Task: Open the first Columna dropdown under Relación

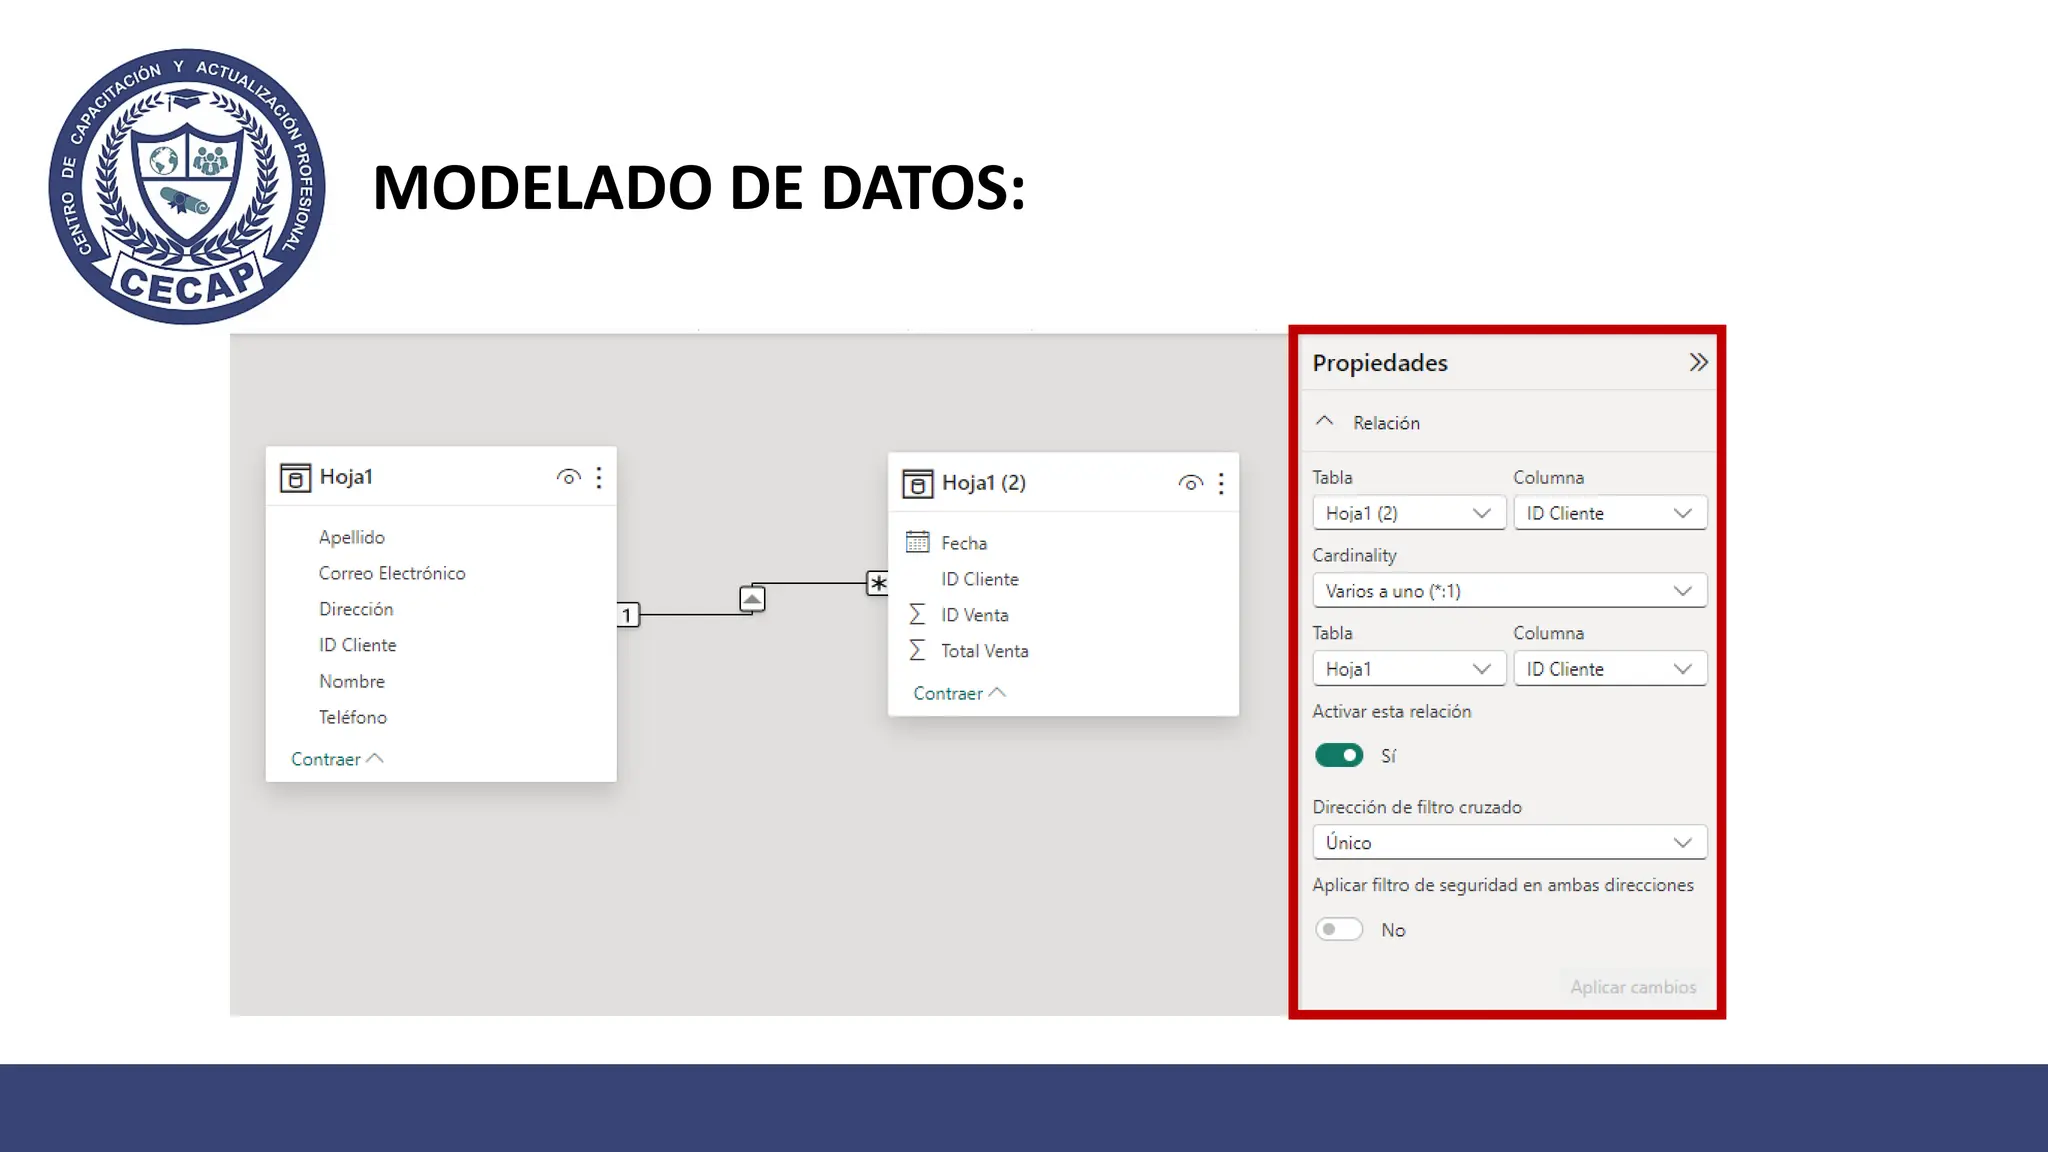Action: (x=1609, y=513)
